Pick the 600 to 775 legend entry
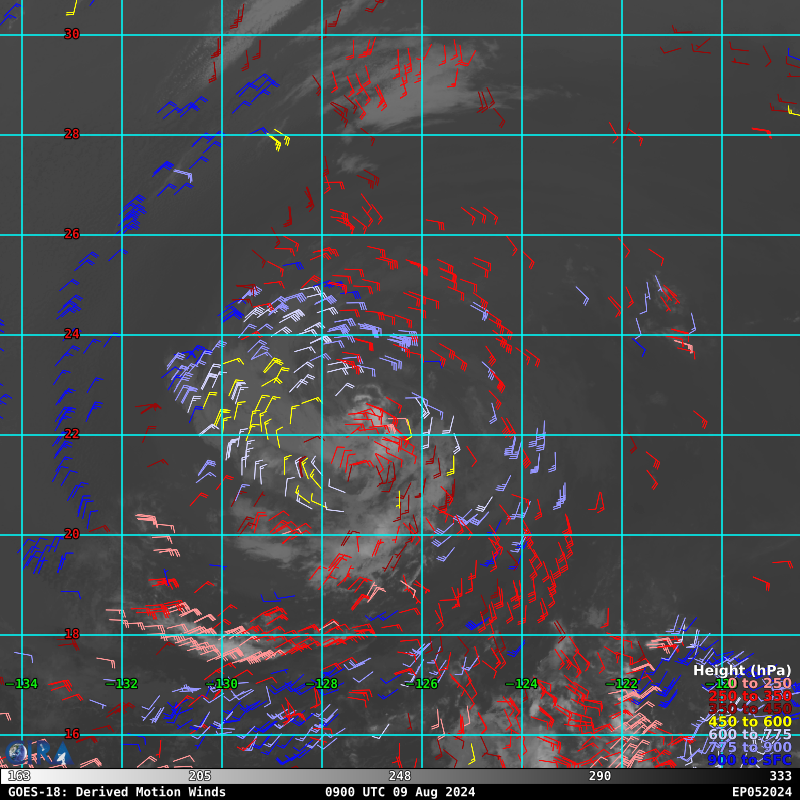The width and height of the screenshot is (800, 800). pos(749,735)
